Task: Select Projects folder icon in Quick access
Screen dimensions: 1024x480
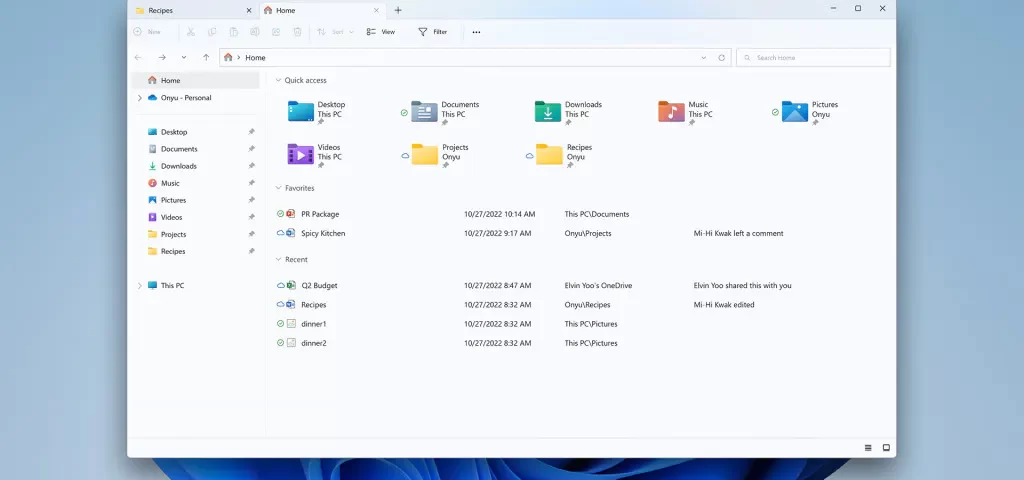Action: 424,154
